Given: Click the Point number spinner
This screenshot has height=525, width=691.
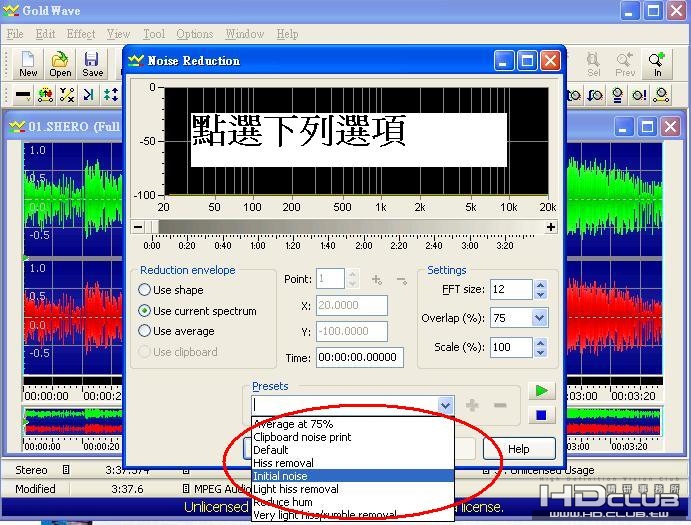Looking at the screenshot, I should click(352, 279).
